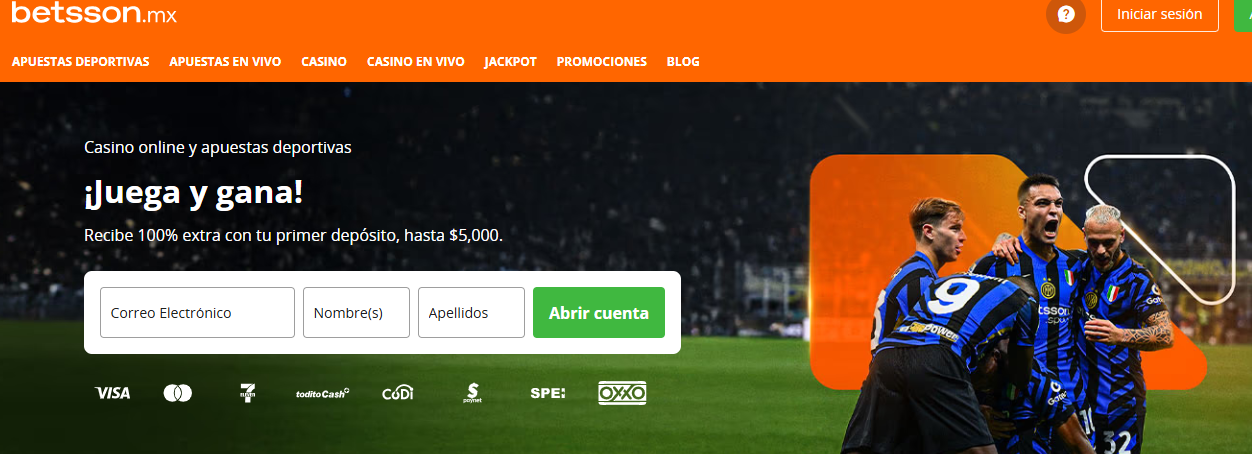Open the Jackpot menu item

[511, 61]
